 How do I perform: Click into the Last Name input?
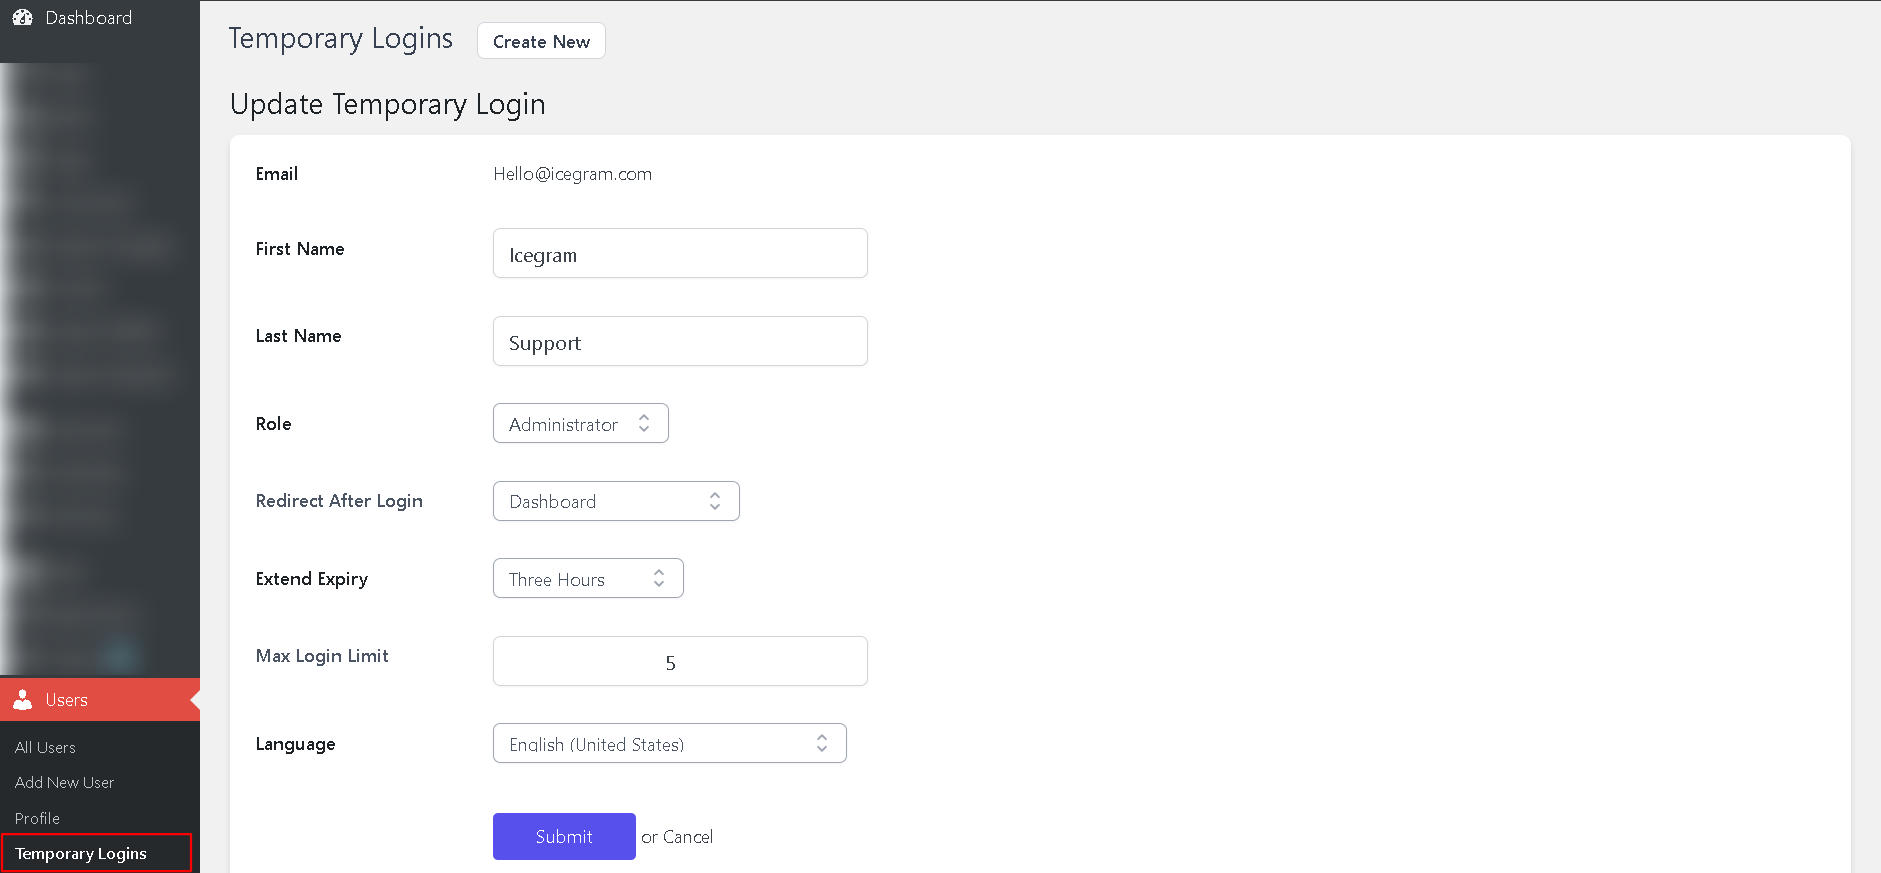click(x=680, y=342)
